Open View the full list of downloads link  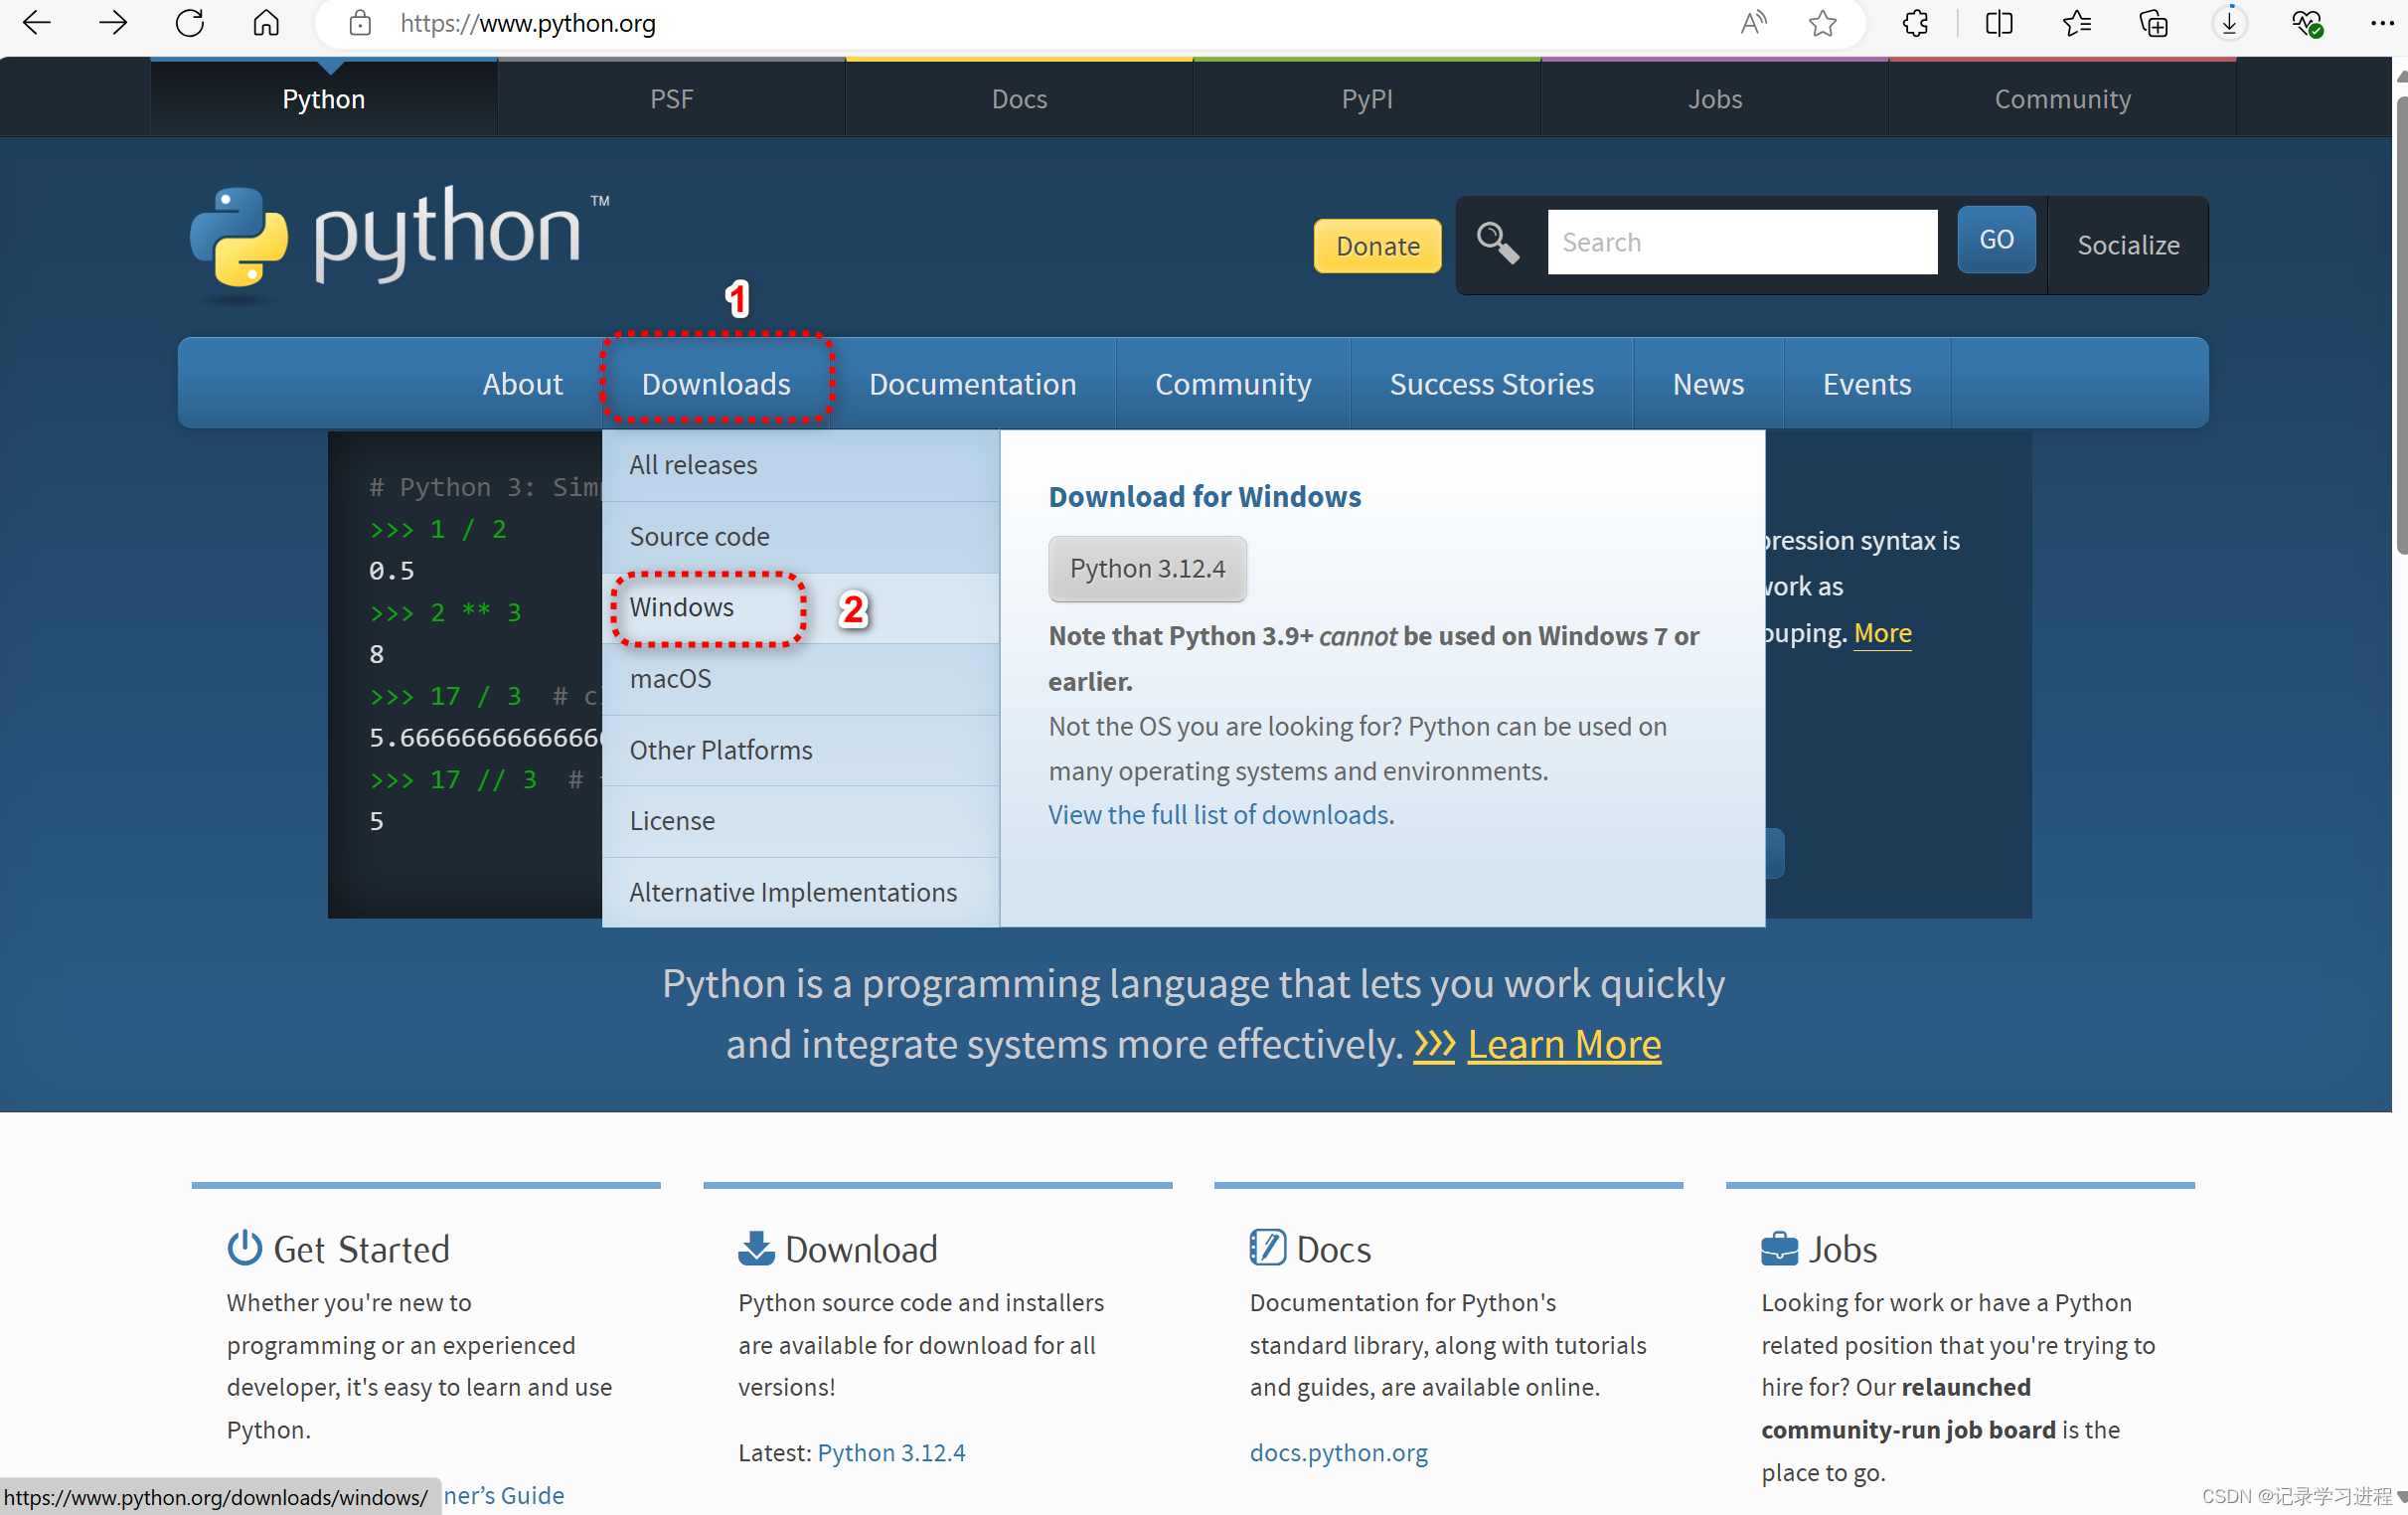1219,814
